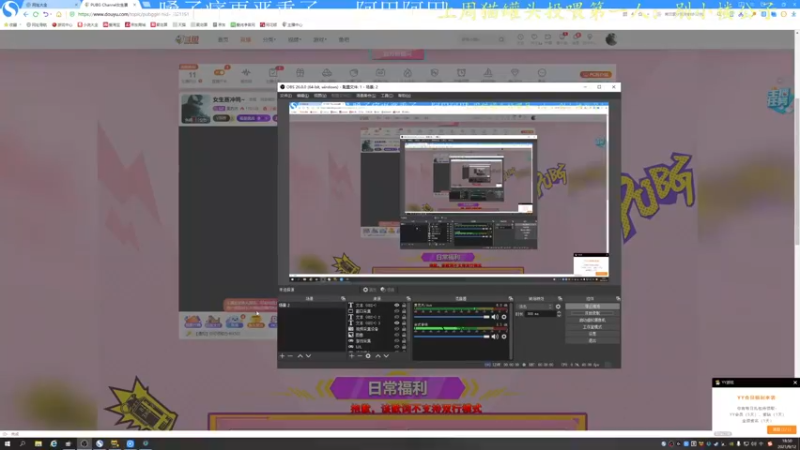Go to 首页 link on Douyu navigation

(223, 39)
